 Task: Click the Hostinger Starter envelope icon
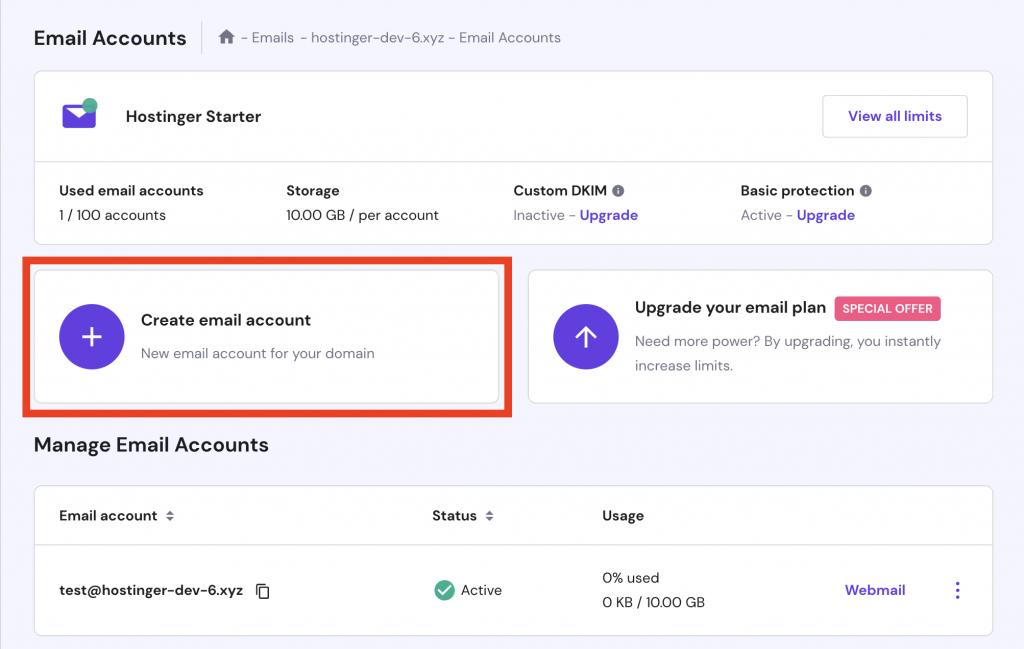pos(79,115)
